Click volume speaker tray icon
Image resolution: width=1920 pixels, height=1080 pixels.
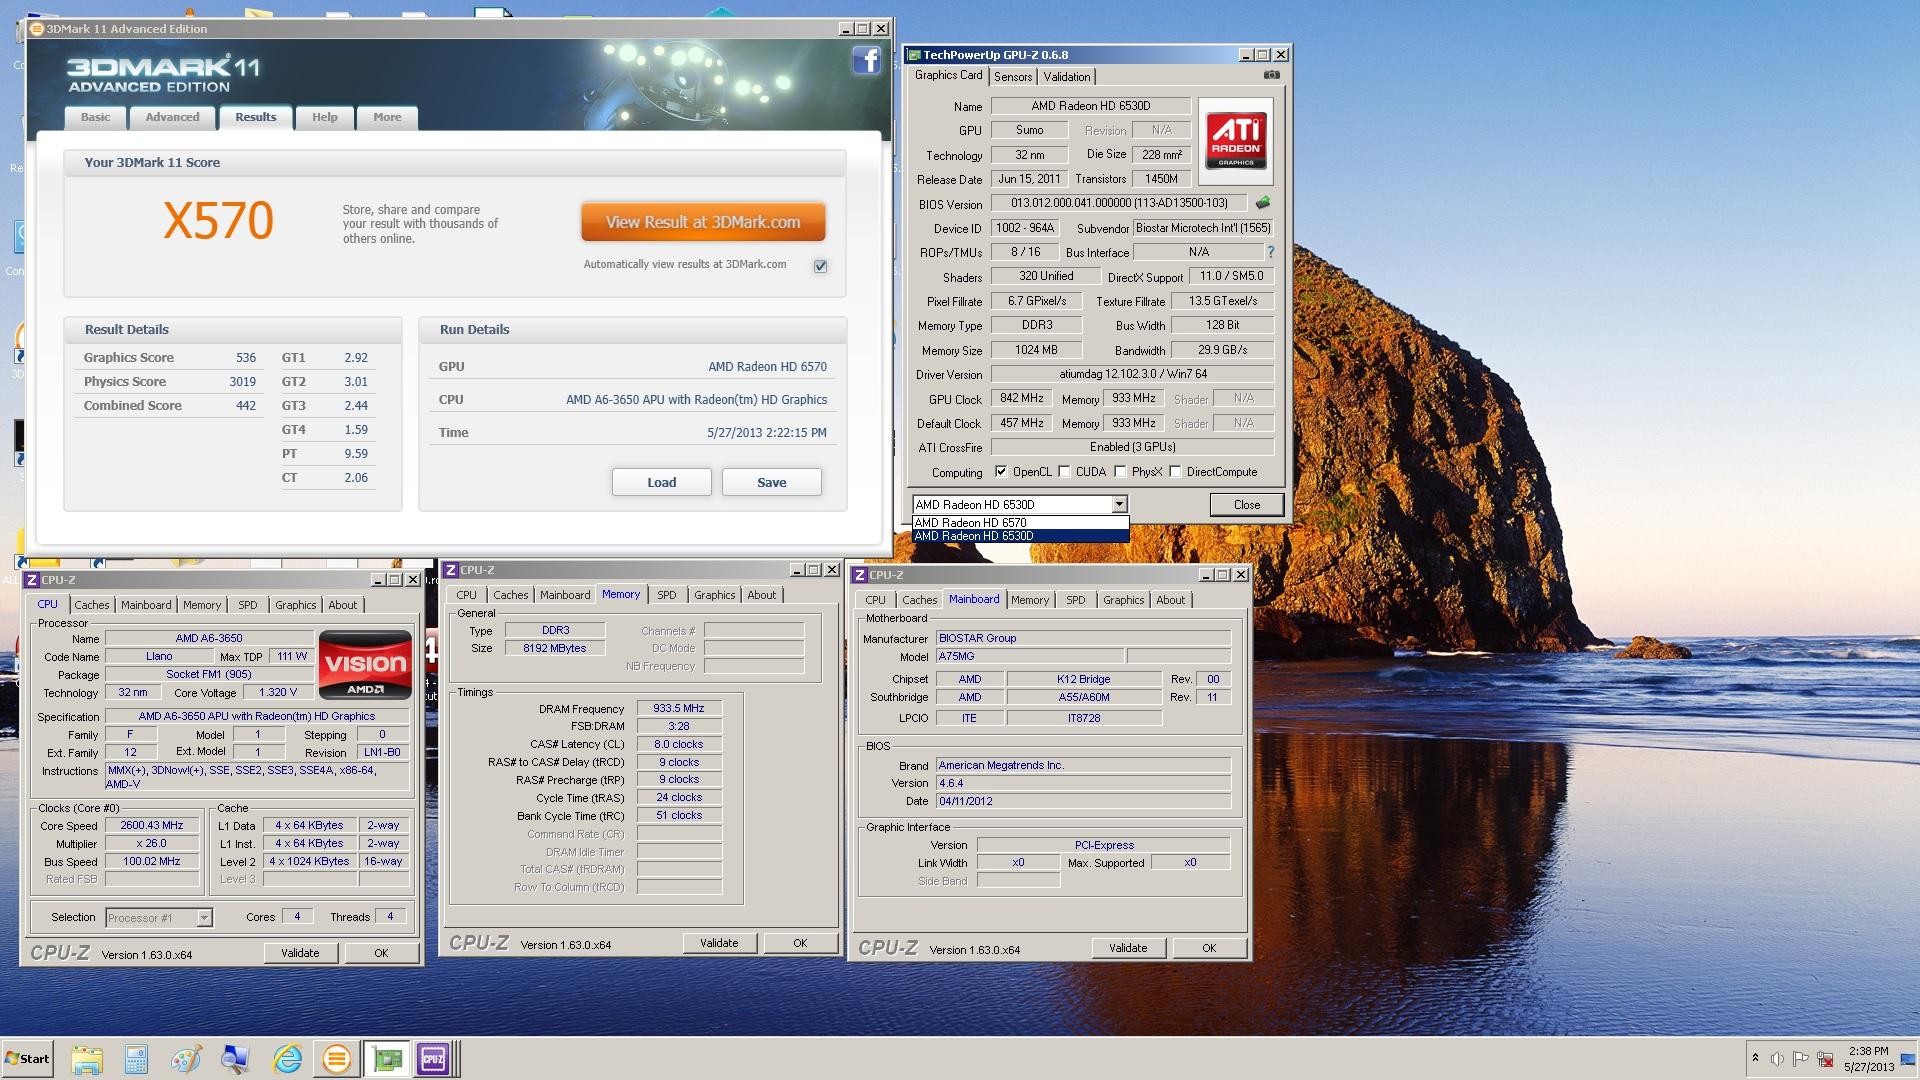tap(1777, 1059)
